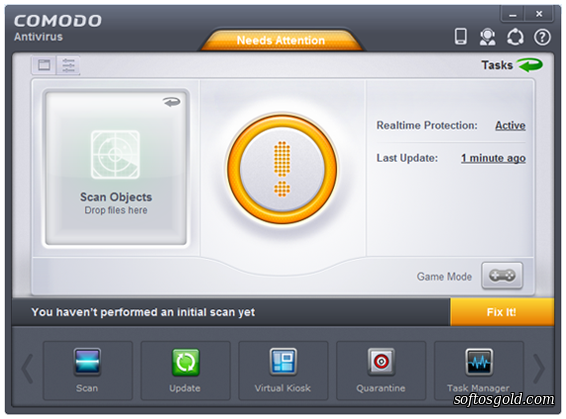Click the initial scan warning message
This screenshot has width=566, height=419.
pos(143,312)
